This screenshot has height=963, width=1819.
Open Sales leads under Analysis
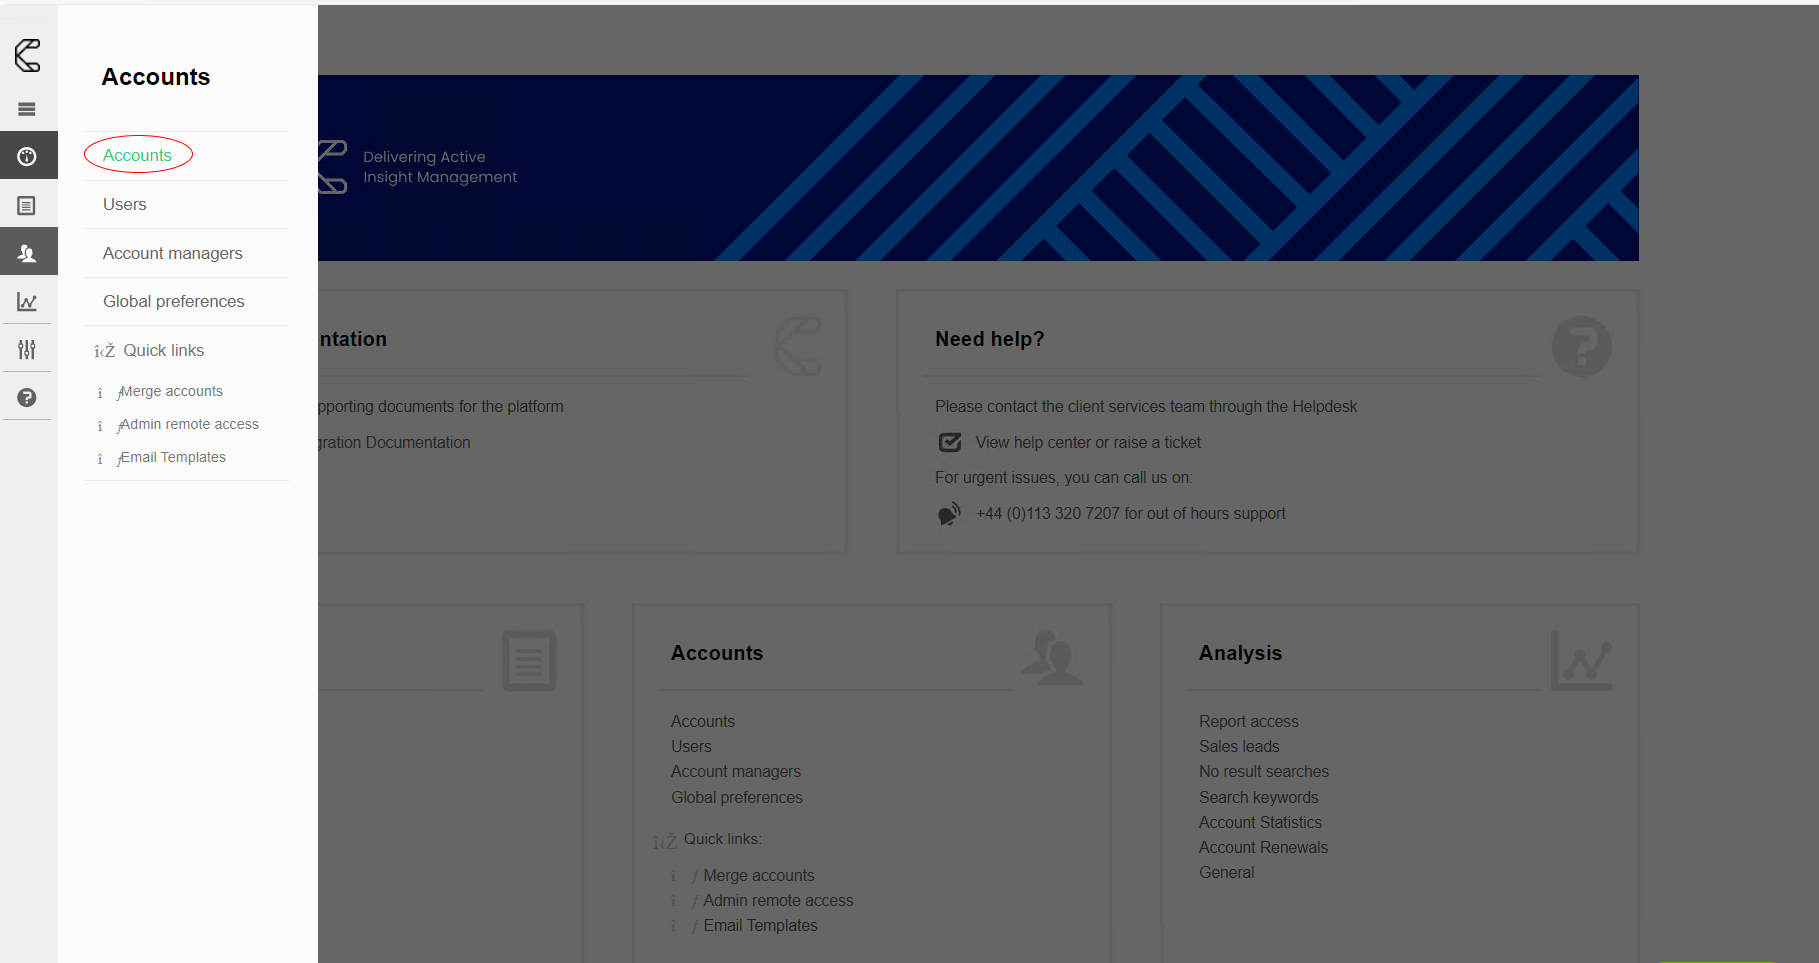click(x=1239, y=746)
